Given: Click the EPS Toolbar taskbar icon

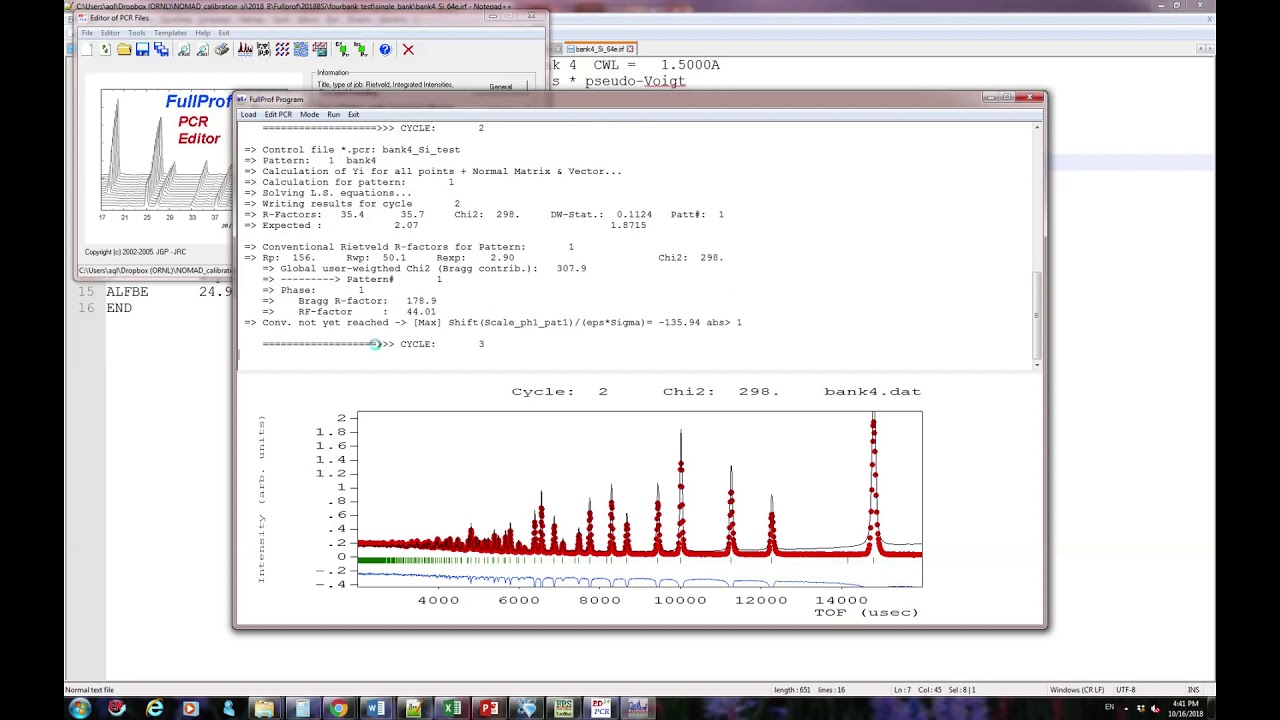Looking at the screenshot, I should tap(563, 708).
